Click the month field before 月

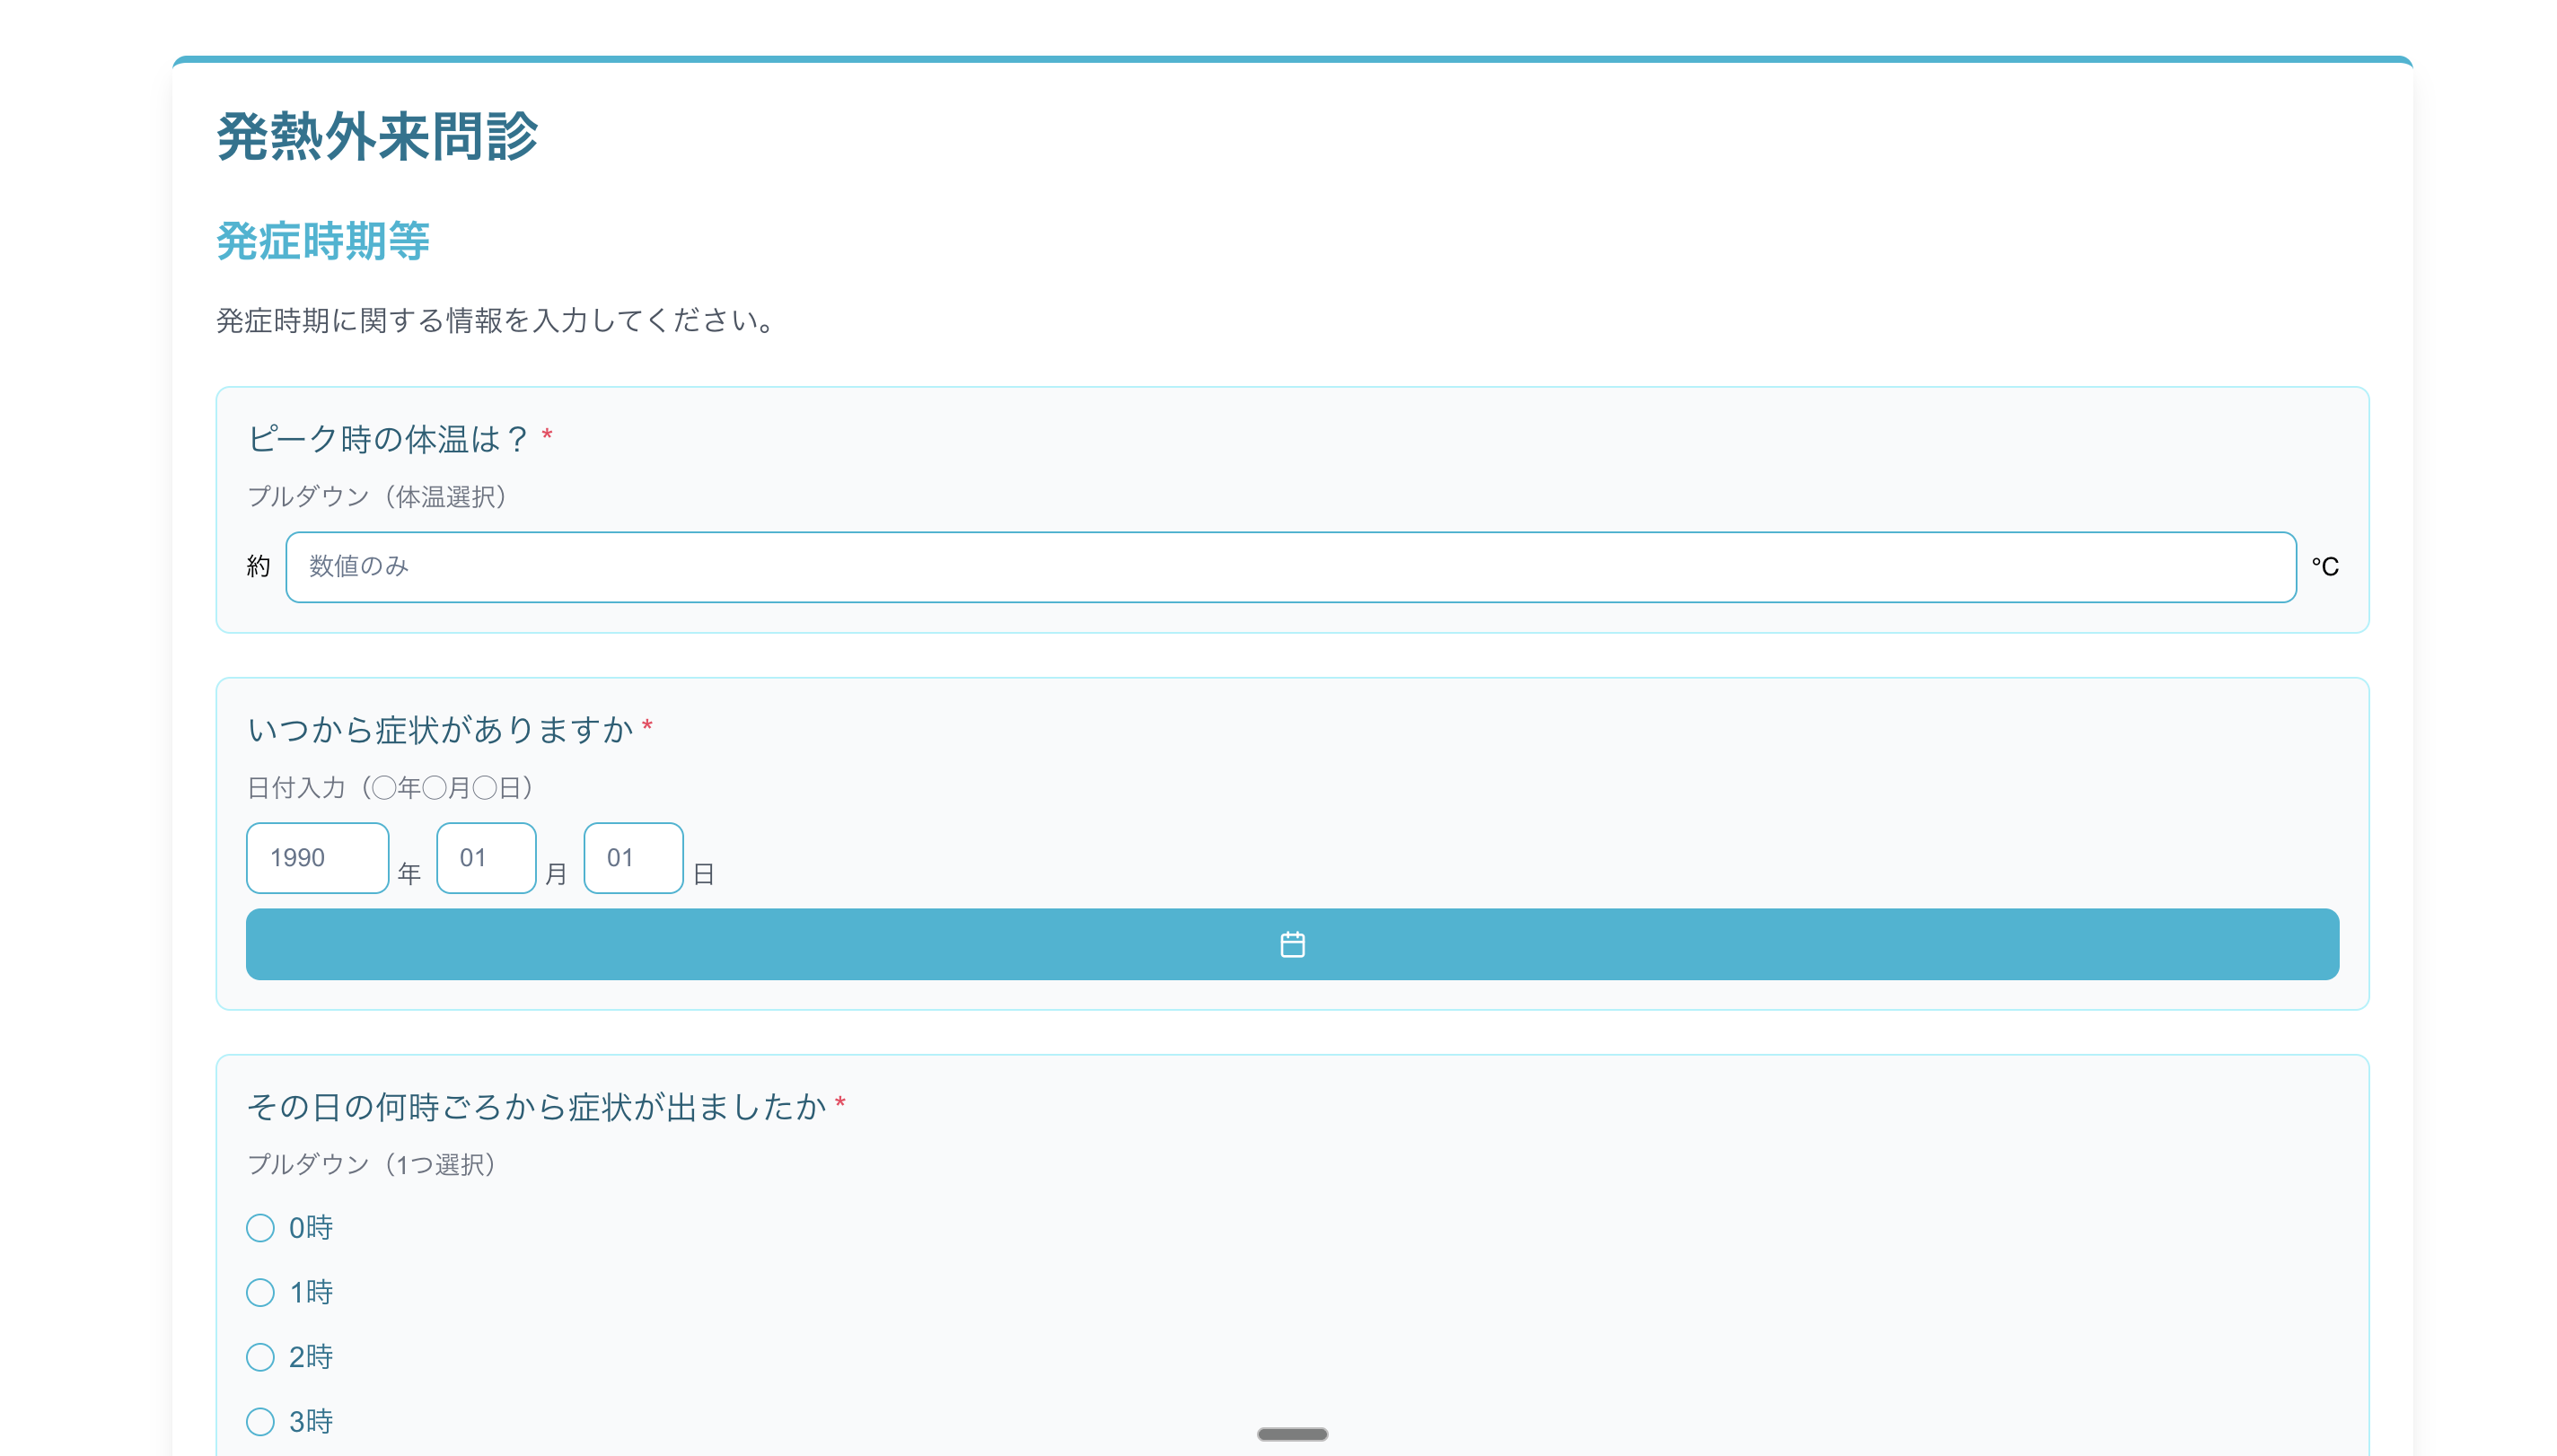click(x=486, y=858)
